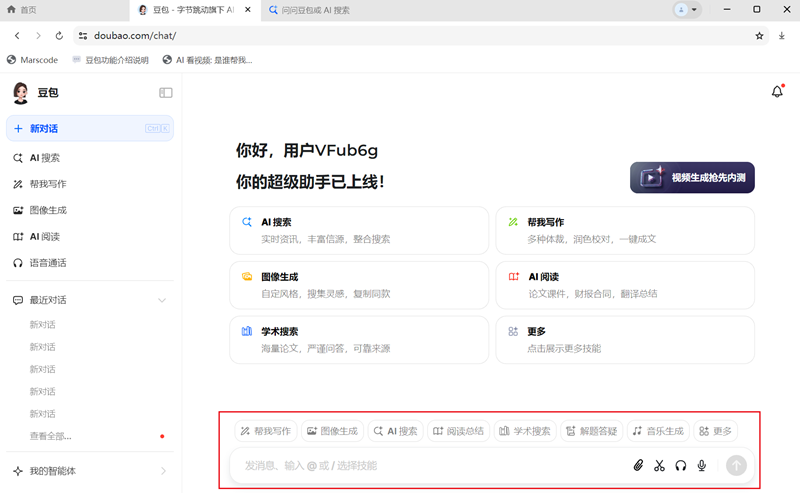Click the message input field
The width and height of the screenshot is (800, 493).
pyautogui.click(x=430, y=465)
